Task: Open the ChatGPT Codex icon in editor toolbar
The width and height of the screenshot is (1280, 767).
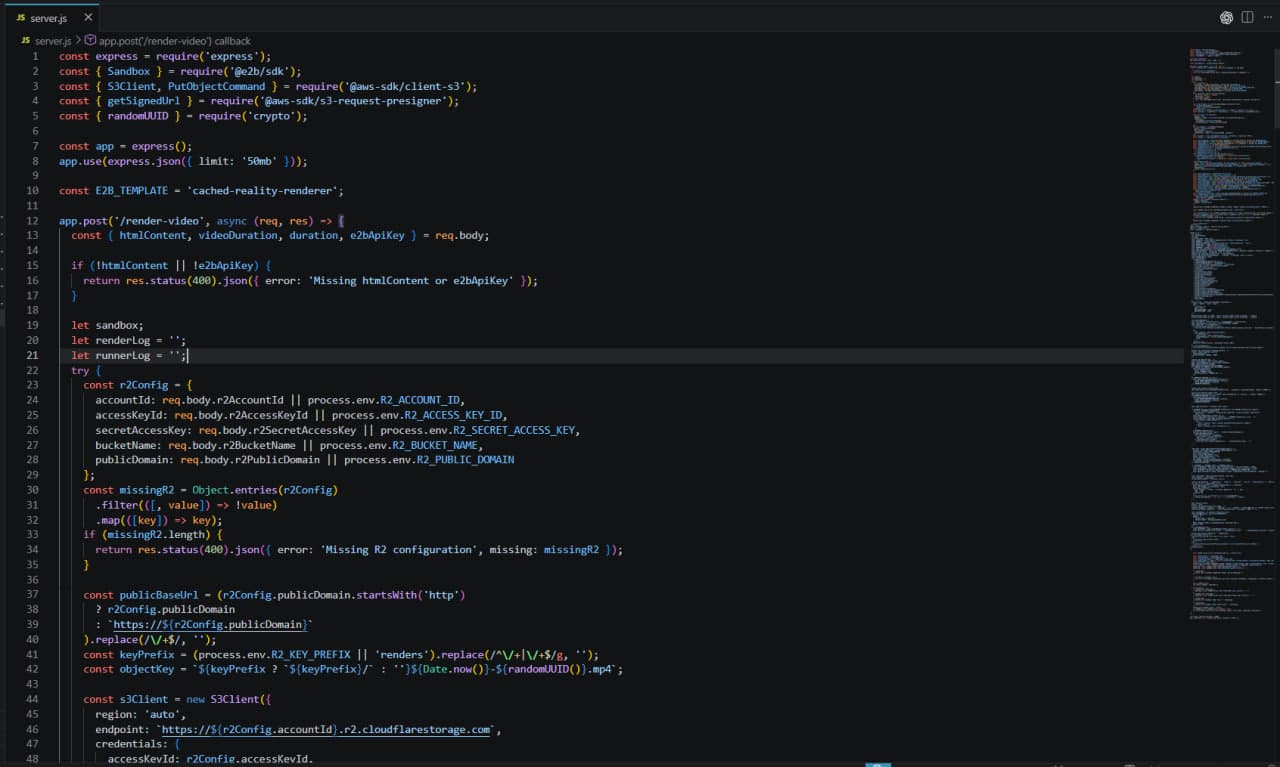Action: tap(1226, 17)
